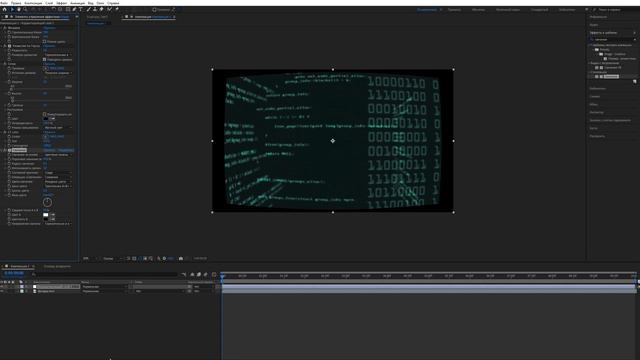Open the Файл menu
The image size is (640, 360).
[x=4, y=3]
